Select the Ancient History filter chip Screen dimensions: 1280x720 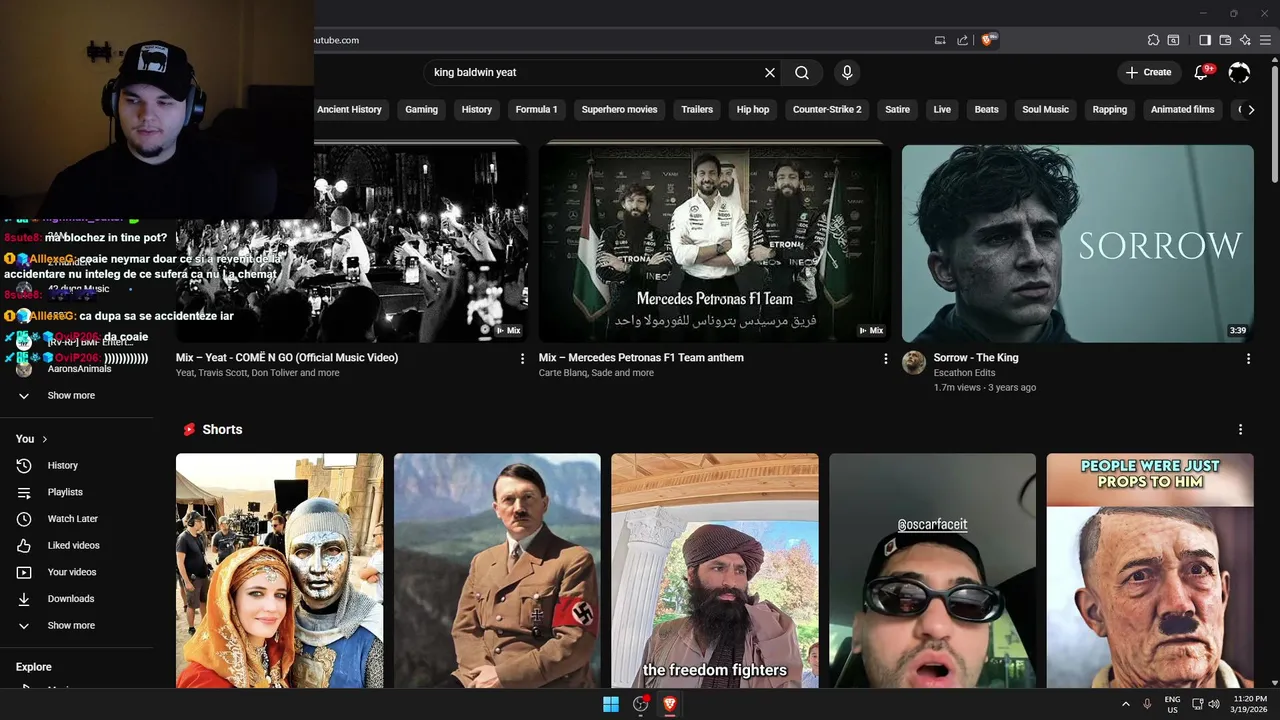click(349, 110)
